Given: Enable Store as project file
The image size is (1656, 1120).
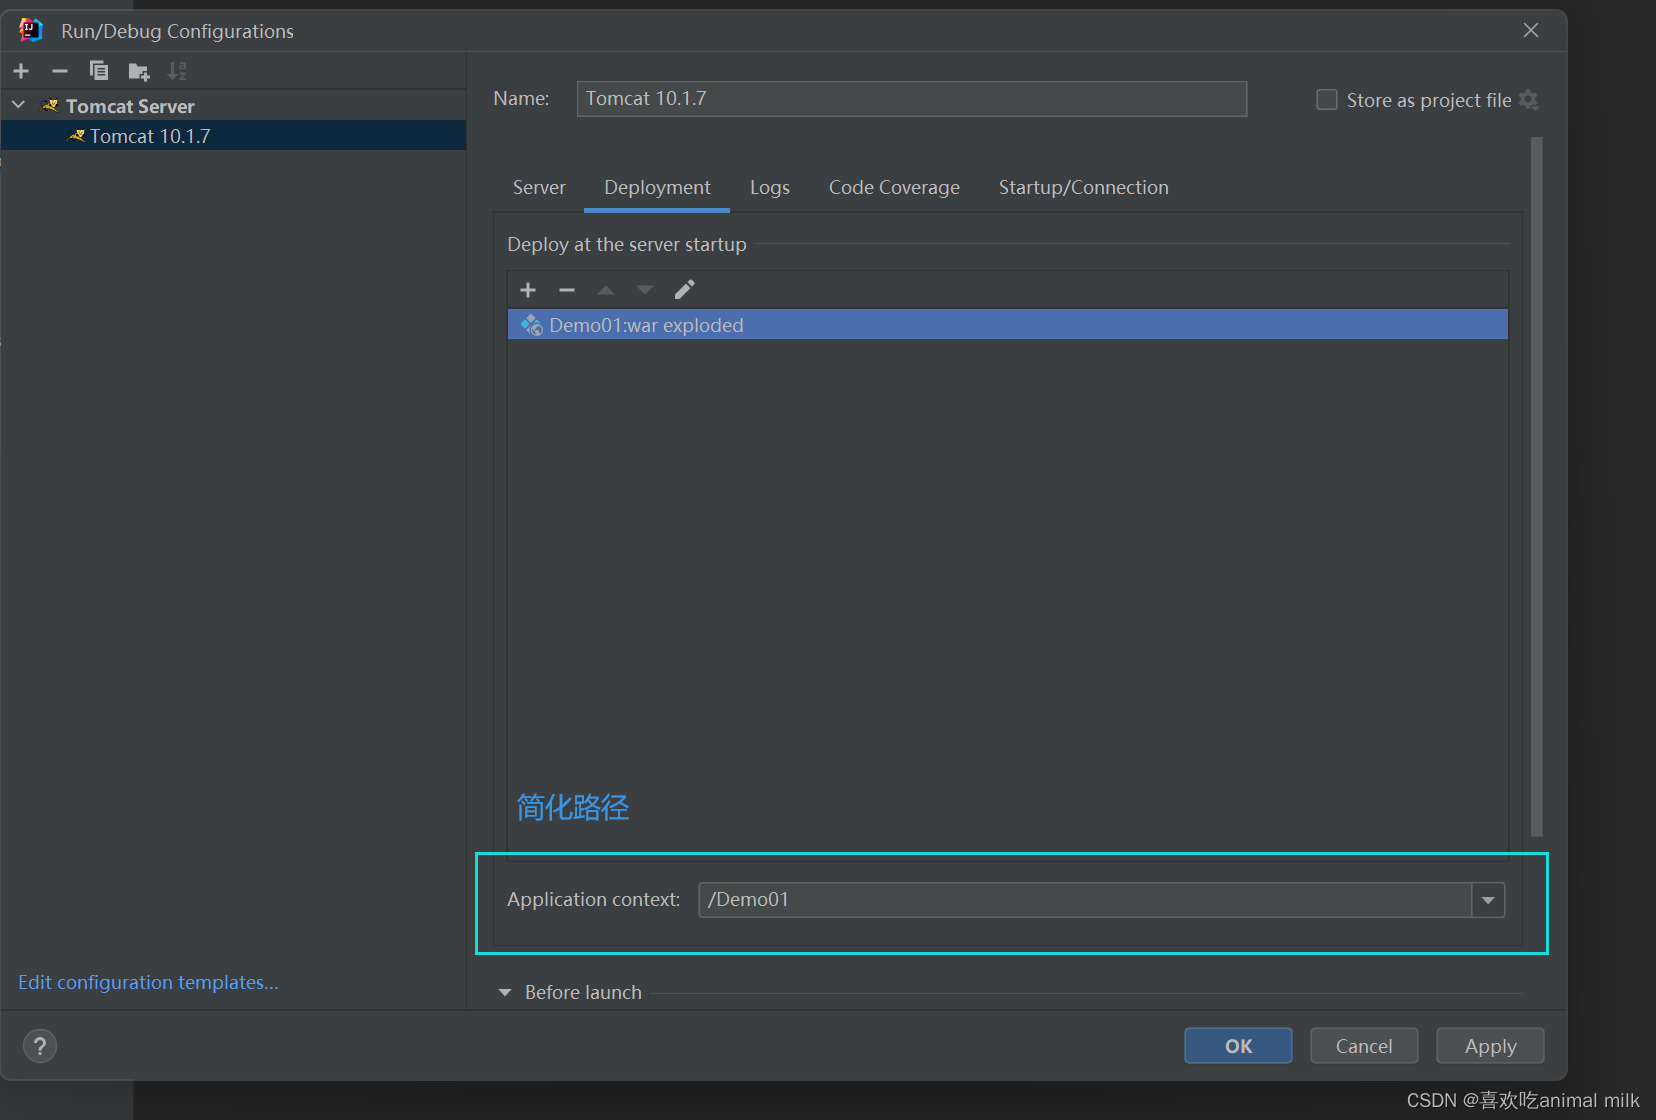Looking at the screenshot, I should (x=1326, y=99).
